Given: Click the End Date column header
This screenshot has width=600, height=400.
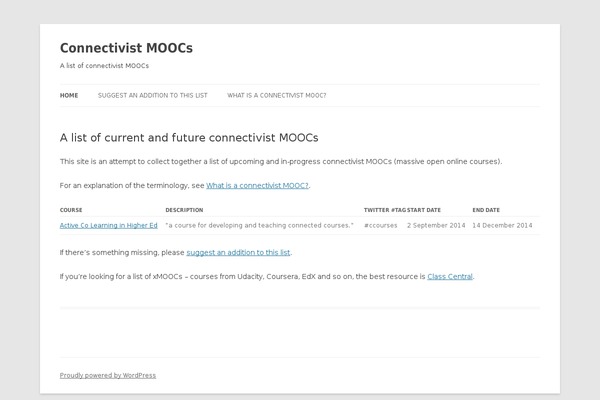Looking at the screenshot, I should coord(486,210).
